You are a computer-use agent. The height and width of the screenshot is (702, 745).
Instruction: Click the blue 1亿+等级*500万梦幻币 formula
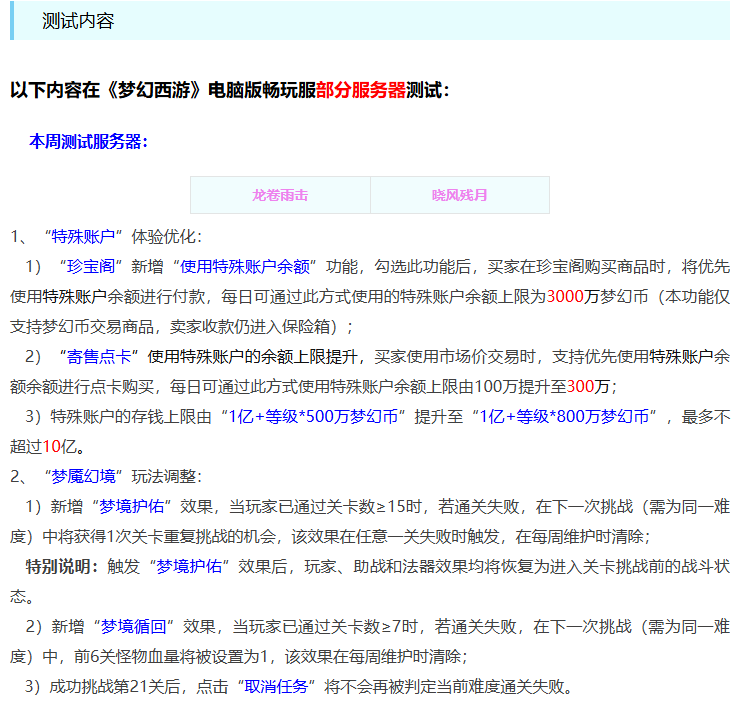[313, 416]
